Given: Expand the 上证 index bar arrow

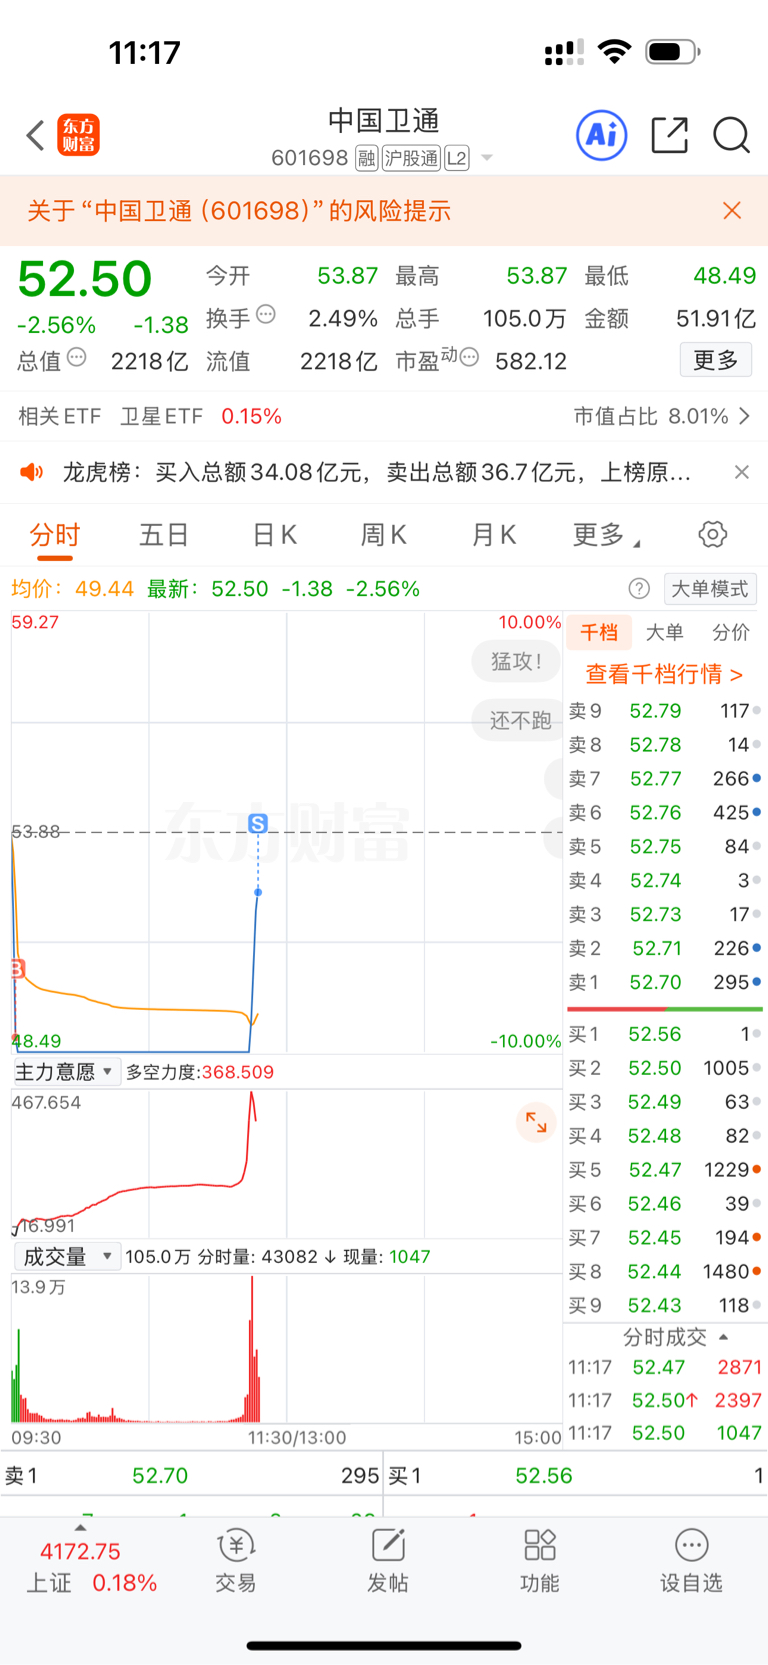Looking at the screenshot, I should click(x=80, y=1528).
